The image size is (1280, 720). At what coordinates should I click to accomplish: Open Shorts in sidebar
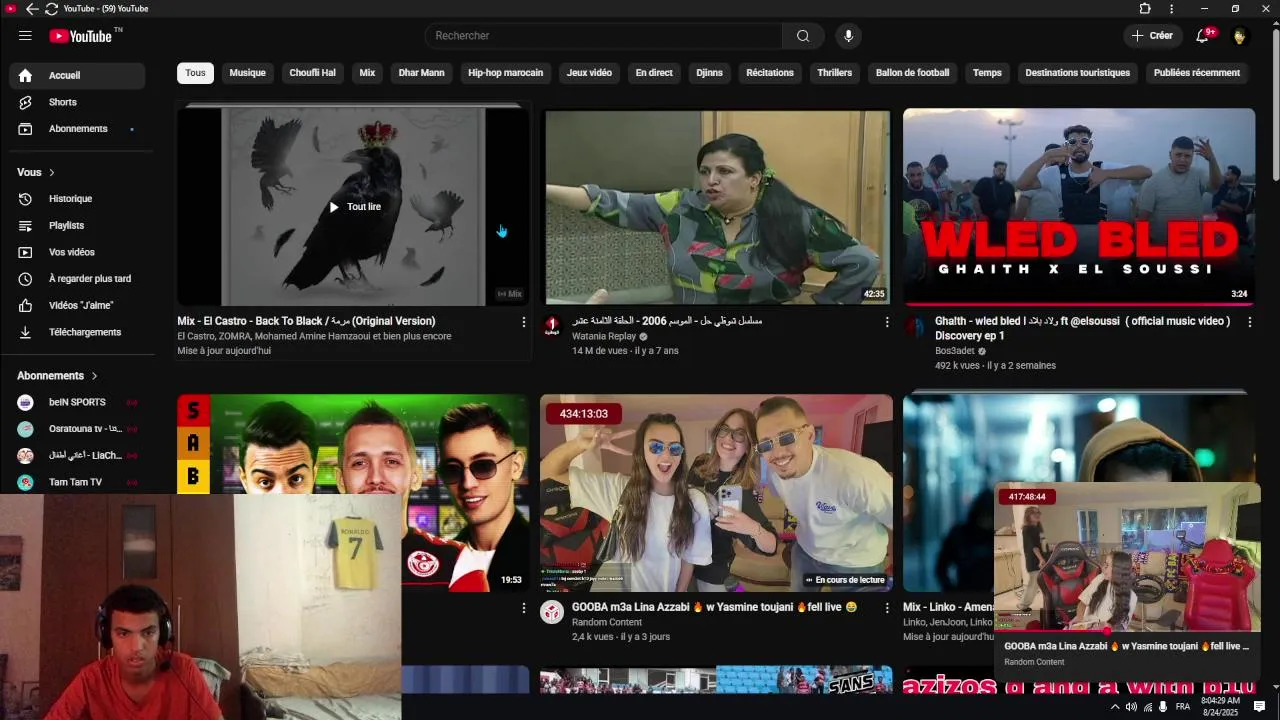77,102
